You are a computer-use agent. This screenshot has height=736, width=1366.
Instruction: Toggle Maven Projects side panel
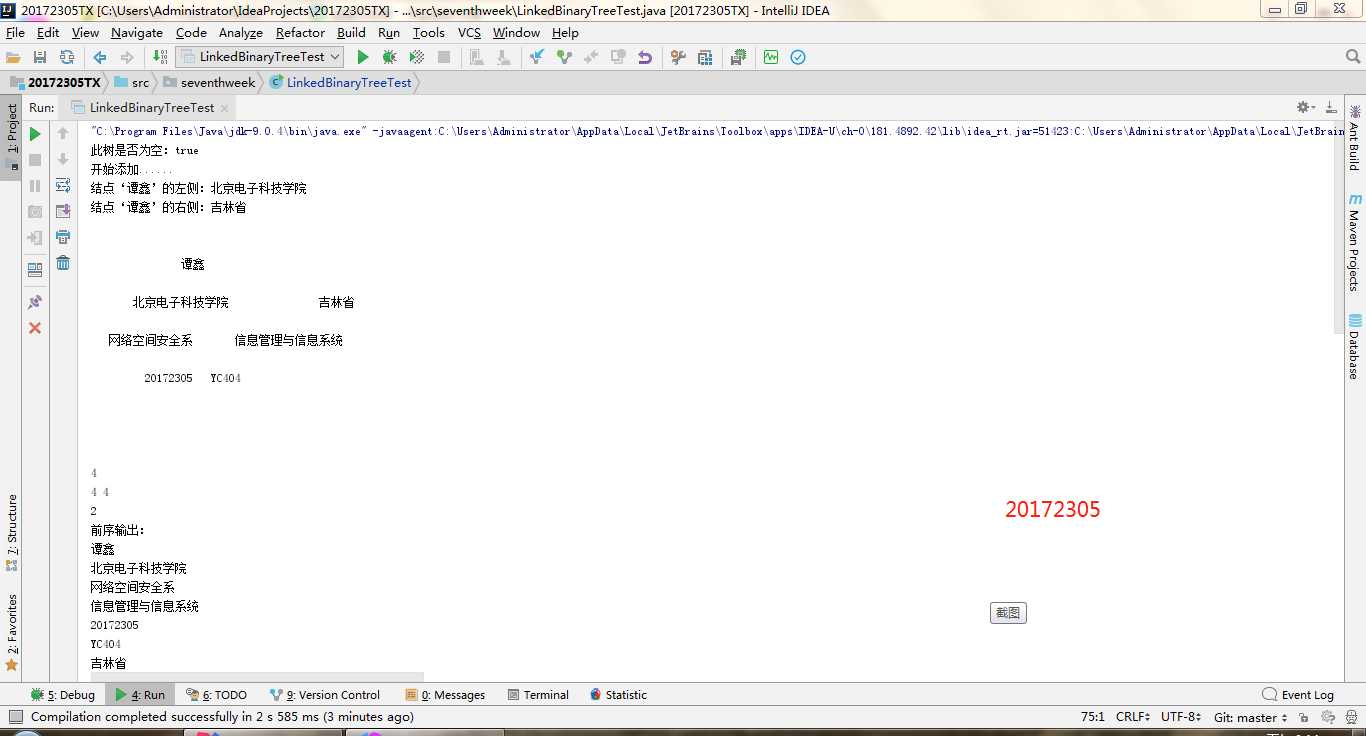tap(1354, 243)
